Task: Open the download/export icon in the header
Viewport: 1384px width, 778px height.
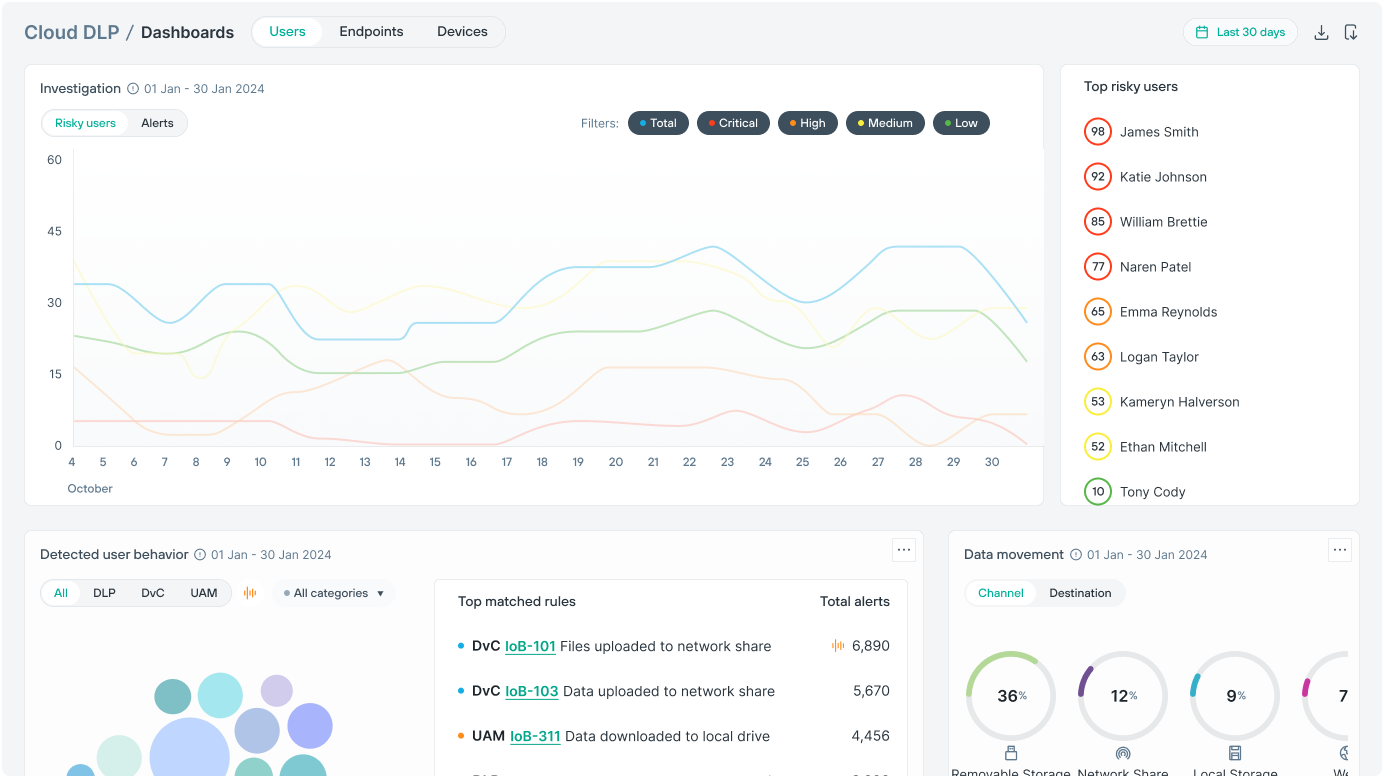Action: pyautogui.click(x=1321, y=32)
